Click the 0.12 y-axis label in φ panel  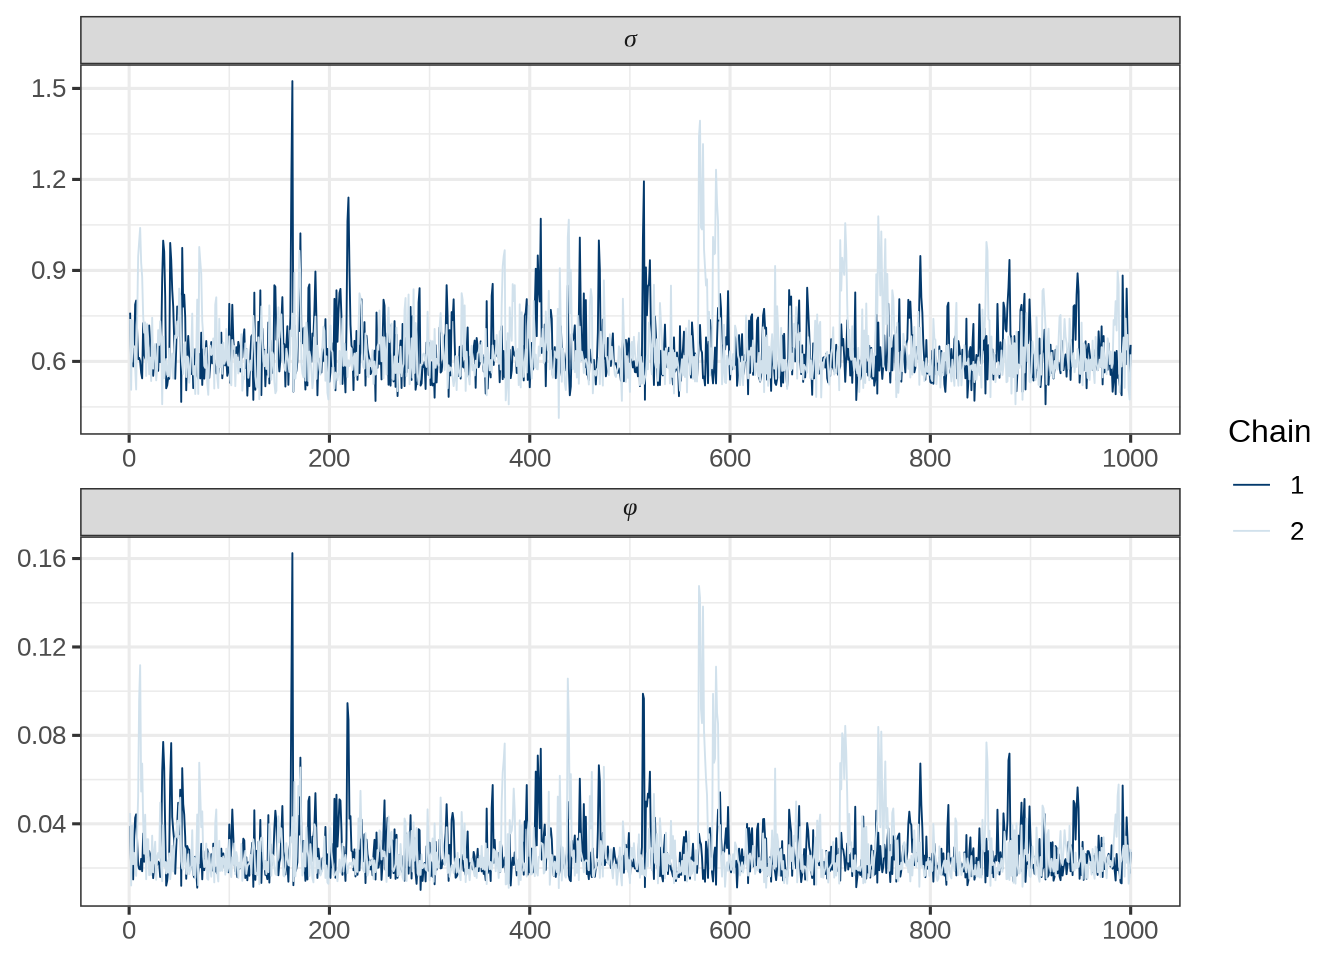42,647
